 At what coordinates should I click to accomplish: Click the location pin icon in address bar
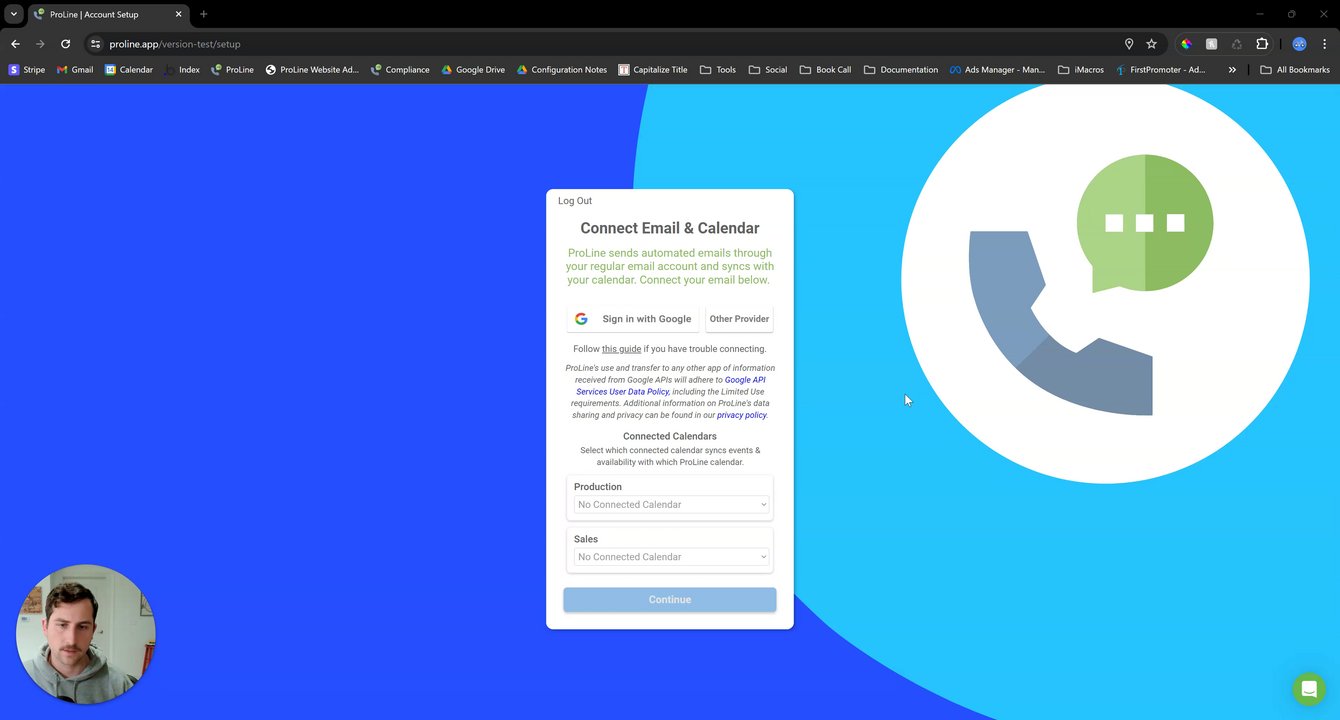tap(1129, 44)
